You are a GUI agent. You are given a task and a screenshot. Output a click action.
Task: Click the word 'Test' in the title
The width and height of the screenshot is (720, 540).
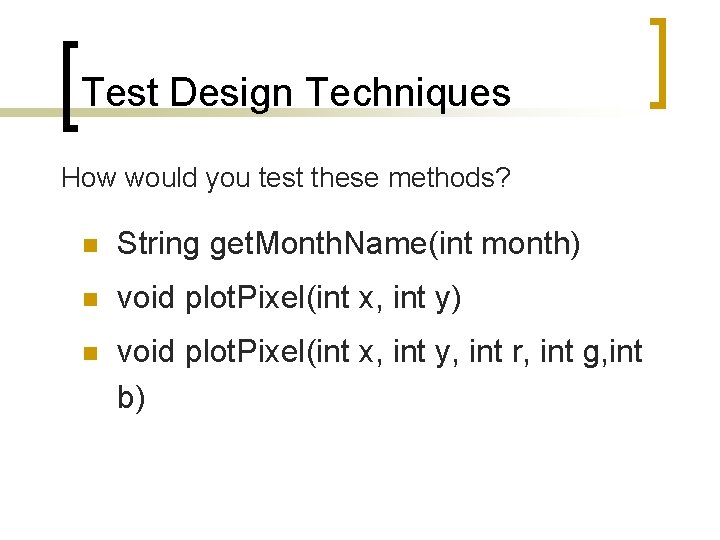tap(120, 92)
